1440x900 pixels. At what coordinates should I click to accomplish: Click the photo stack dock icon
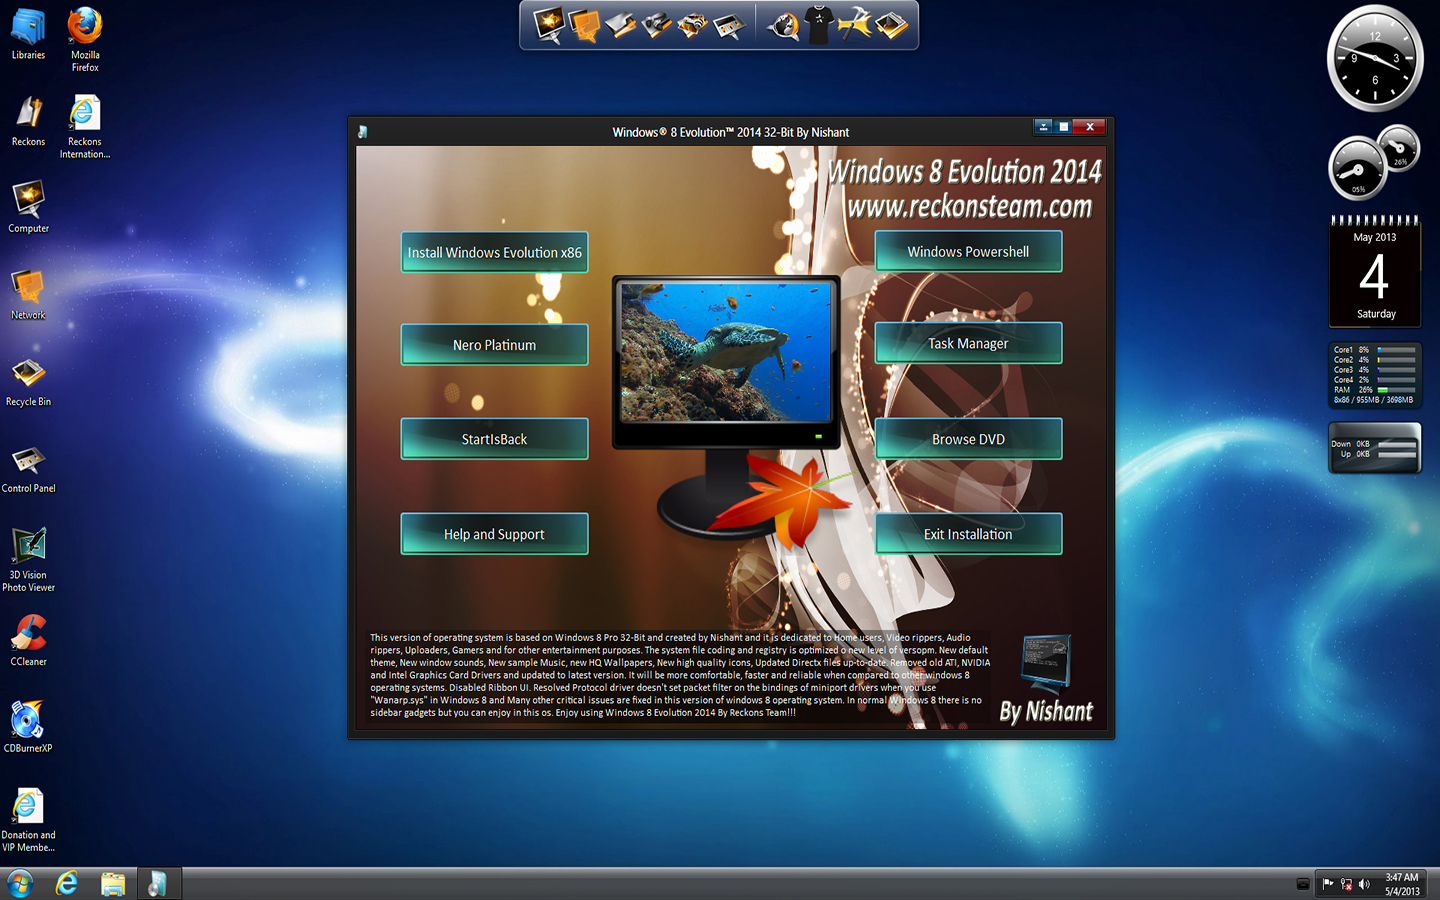[692, 25]
